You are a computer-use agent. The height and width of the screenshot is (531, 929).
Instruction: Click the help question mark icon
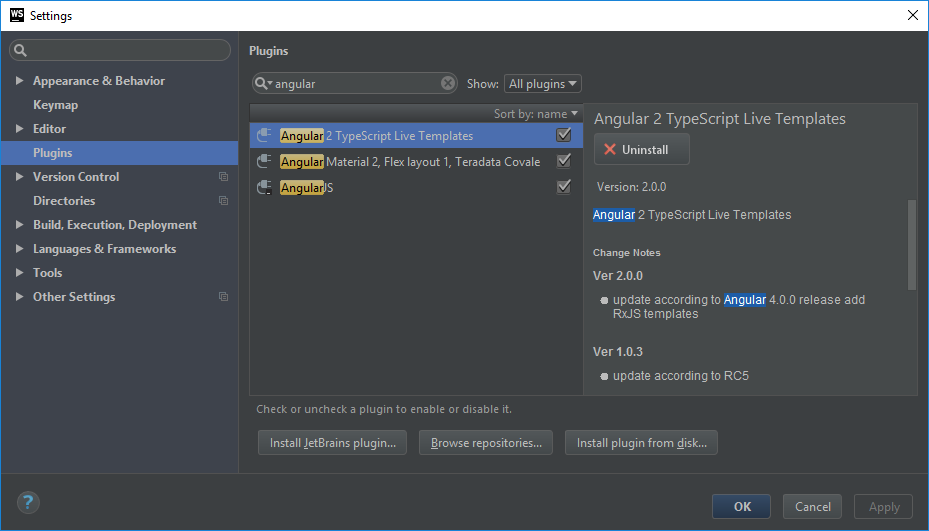tap(28, 503)
